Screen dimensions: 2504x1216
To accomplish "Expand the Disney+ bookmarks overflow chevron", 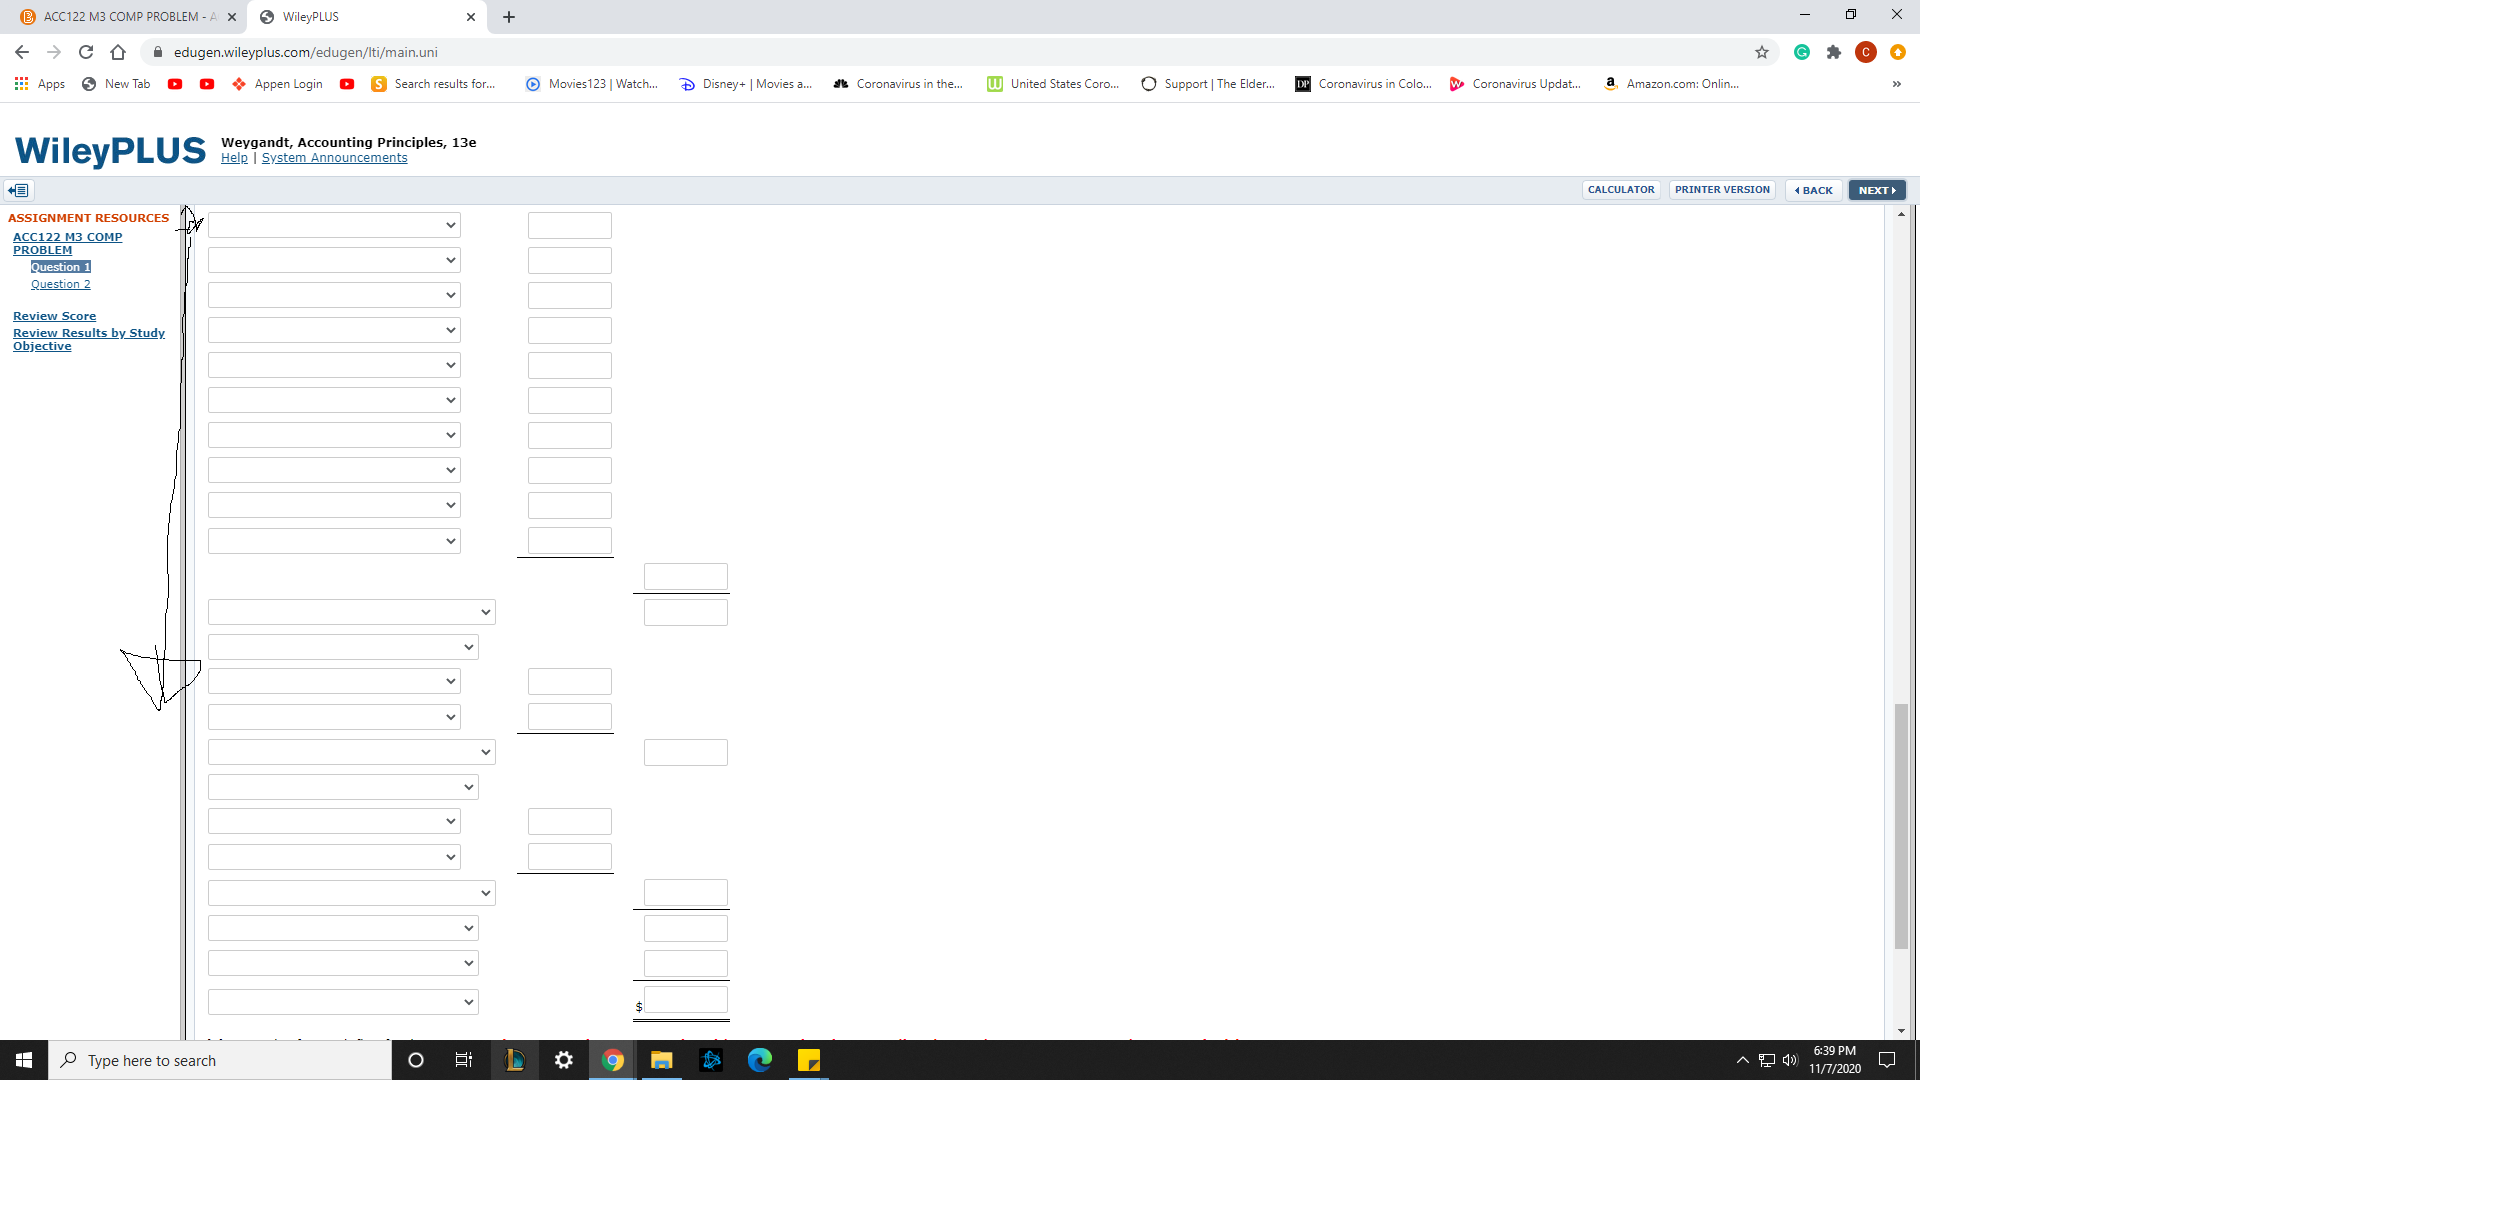I will coord(1896,84).
